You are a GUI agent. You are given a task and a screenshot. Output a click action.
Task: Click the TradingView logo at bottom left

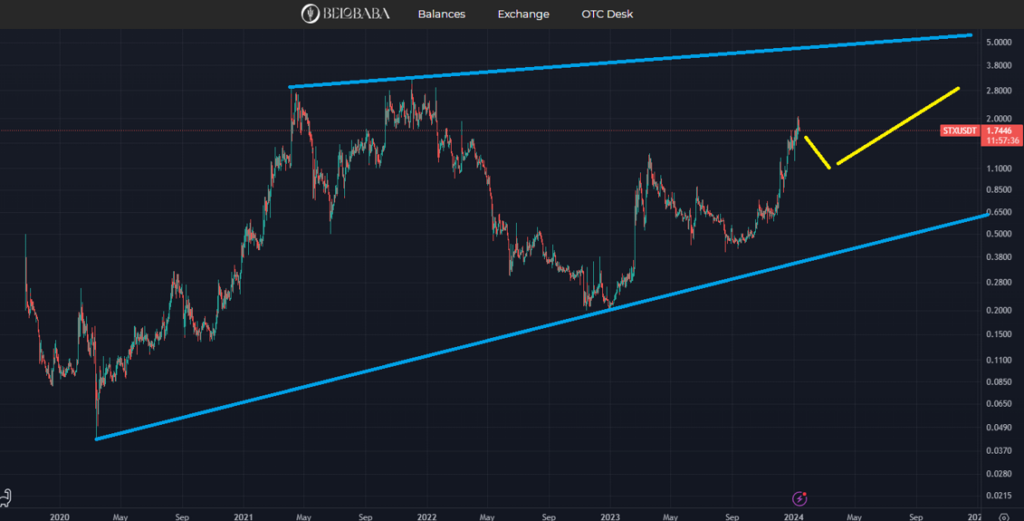click(x=6, y=497)
